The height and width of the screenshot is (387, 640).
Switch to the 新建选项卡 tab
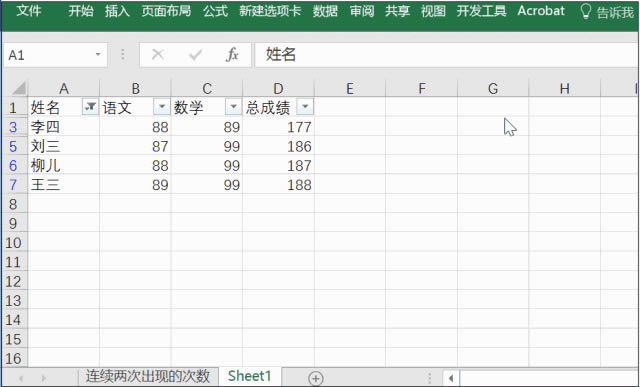click(270, 11)
